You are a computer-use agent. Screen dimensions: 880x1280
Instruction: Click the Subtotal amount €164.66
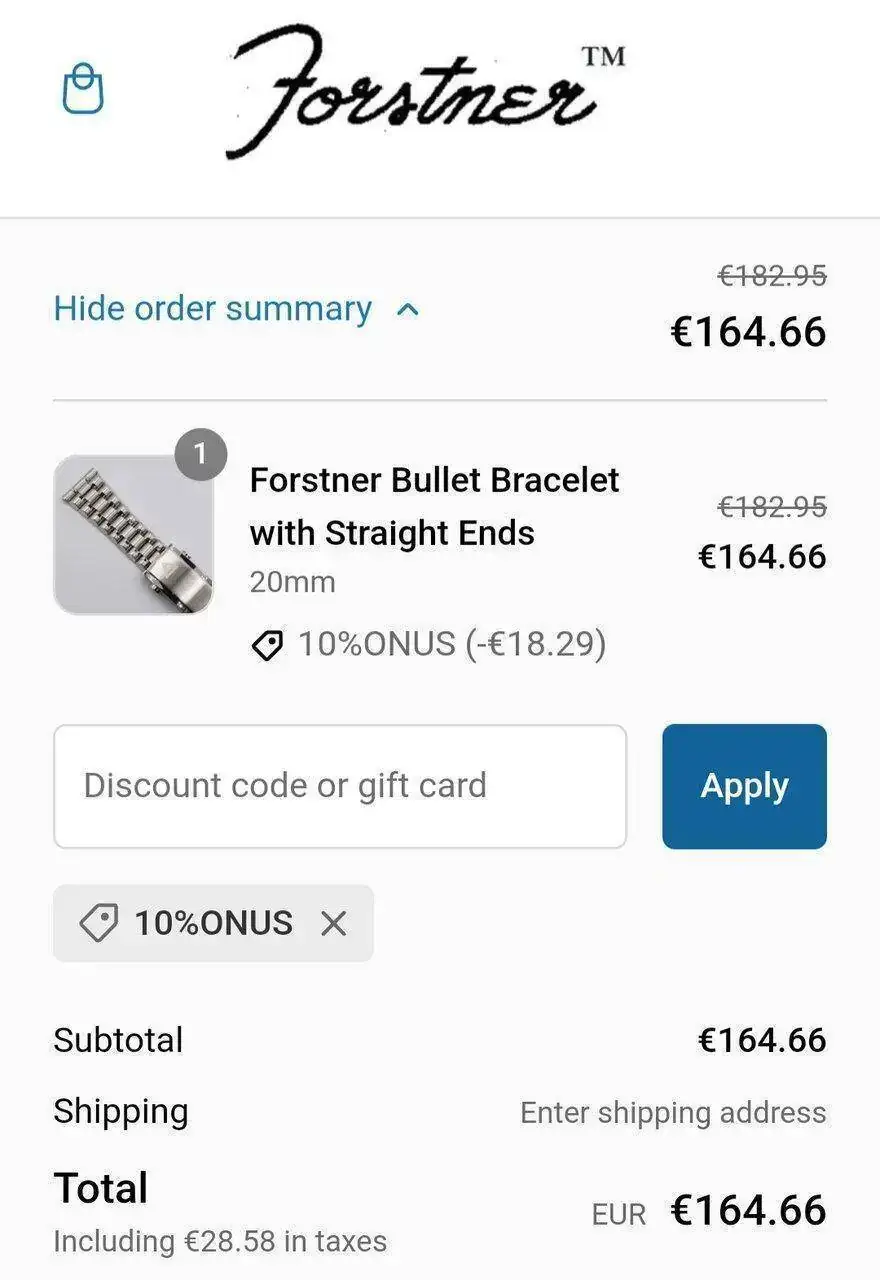tap(762, 1040)
